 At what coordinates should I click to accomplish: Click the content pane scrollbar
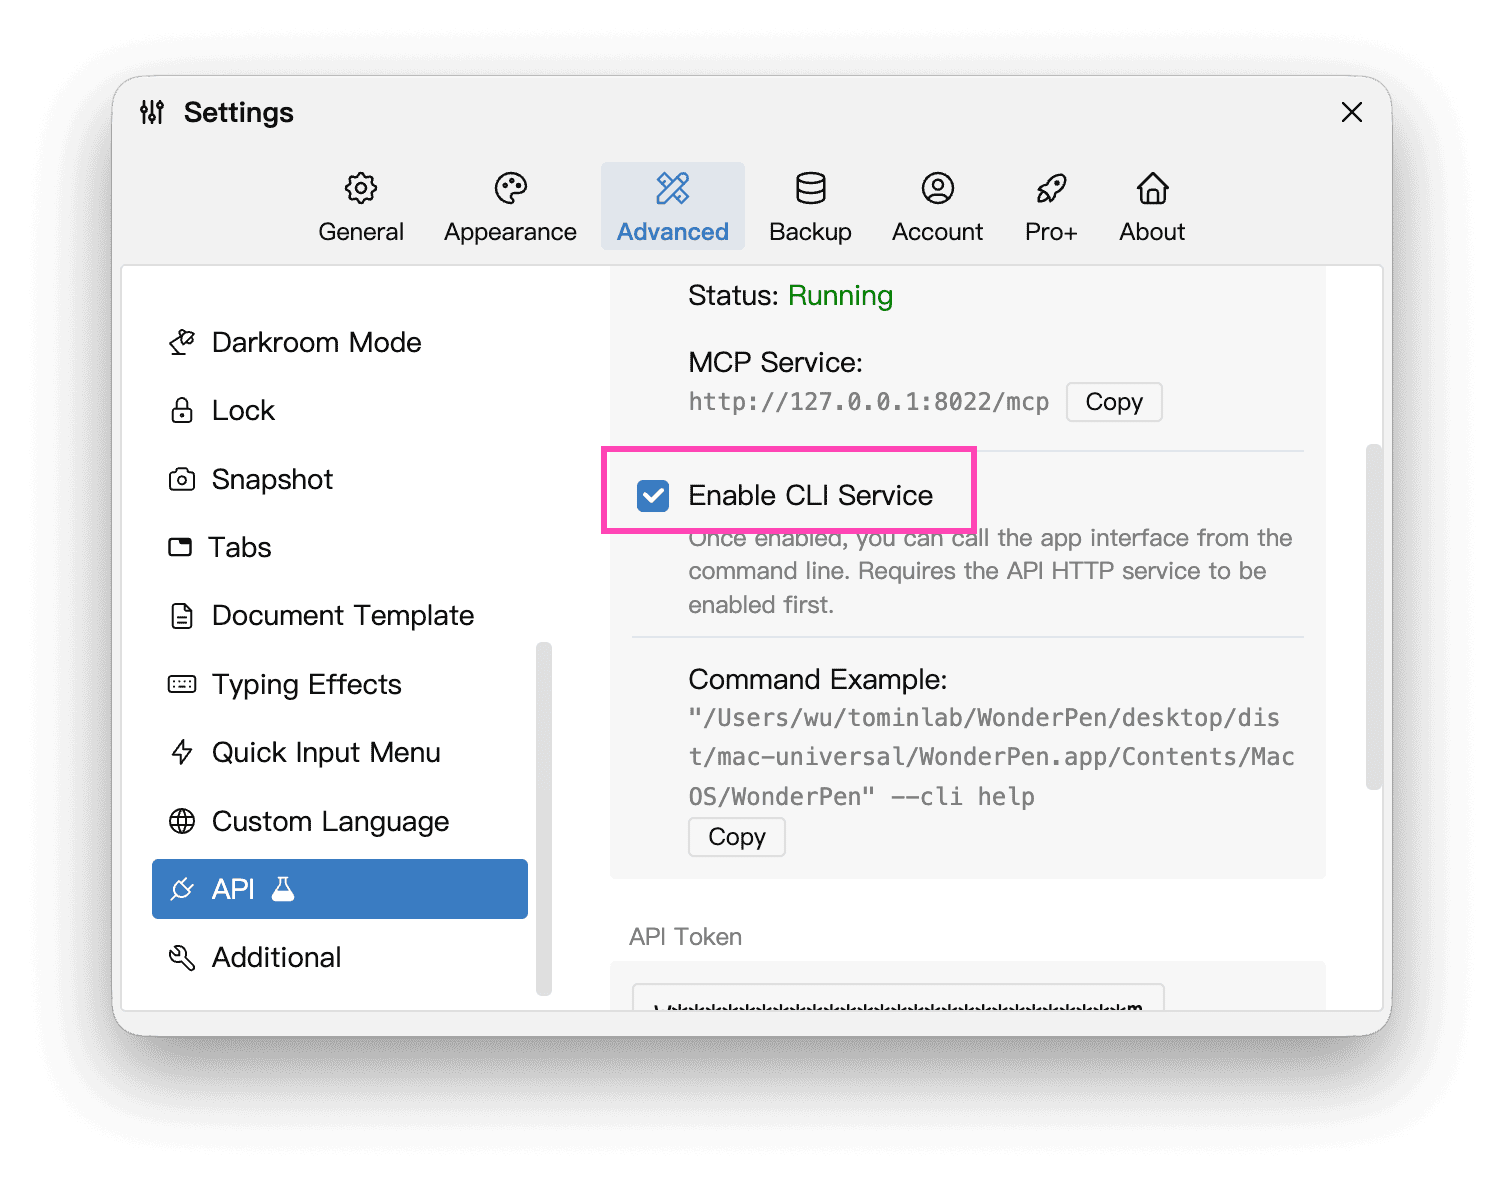point(1374,617)
